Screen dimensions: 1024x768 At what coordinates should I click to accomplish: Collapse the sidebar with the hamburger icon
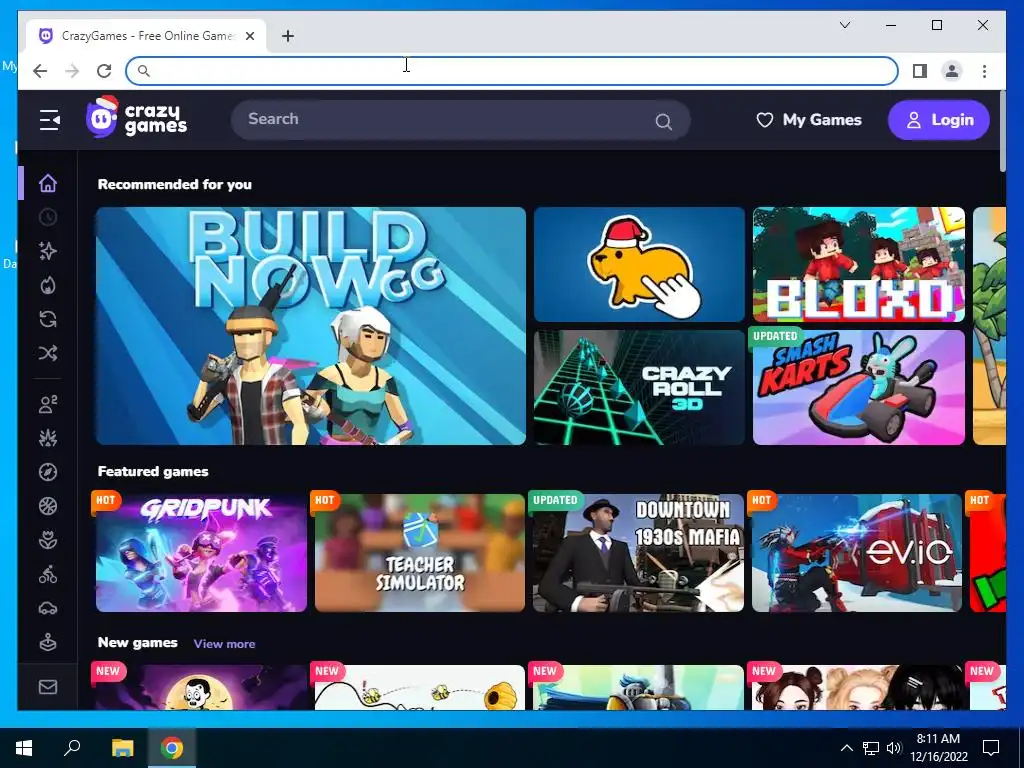[x=49, y=120]
